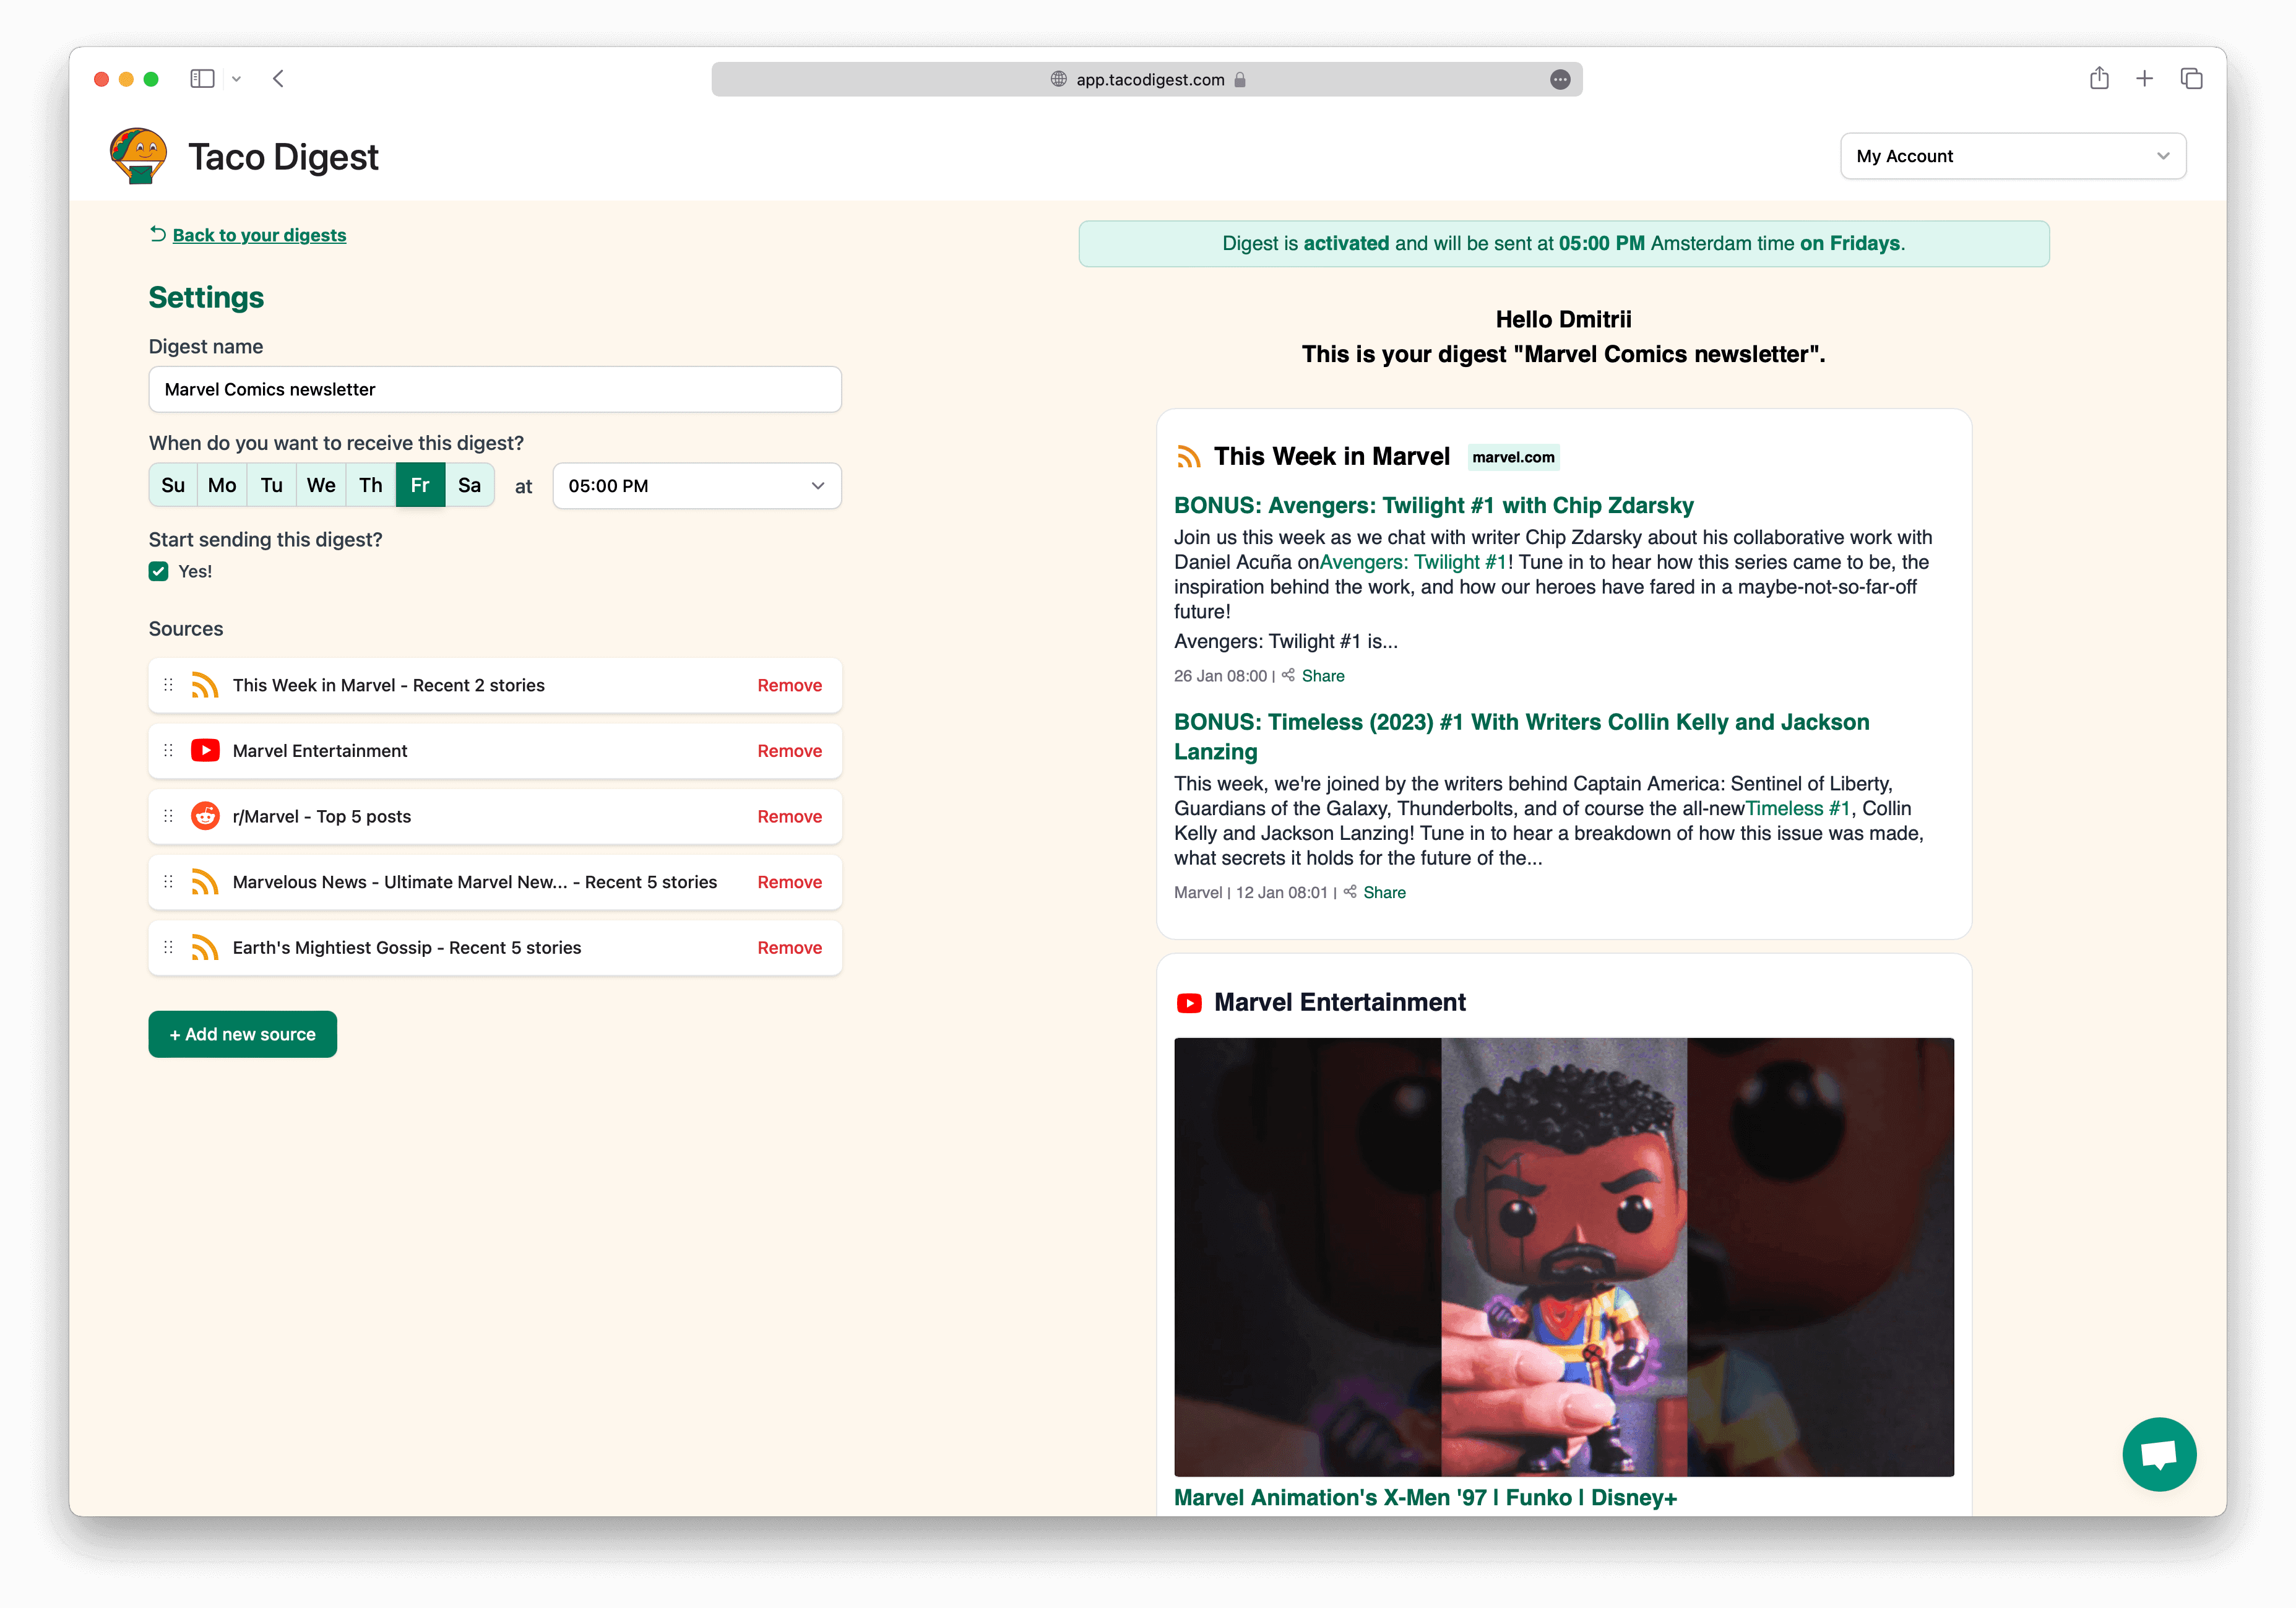Select Mo day toggle

coord(222,485)
